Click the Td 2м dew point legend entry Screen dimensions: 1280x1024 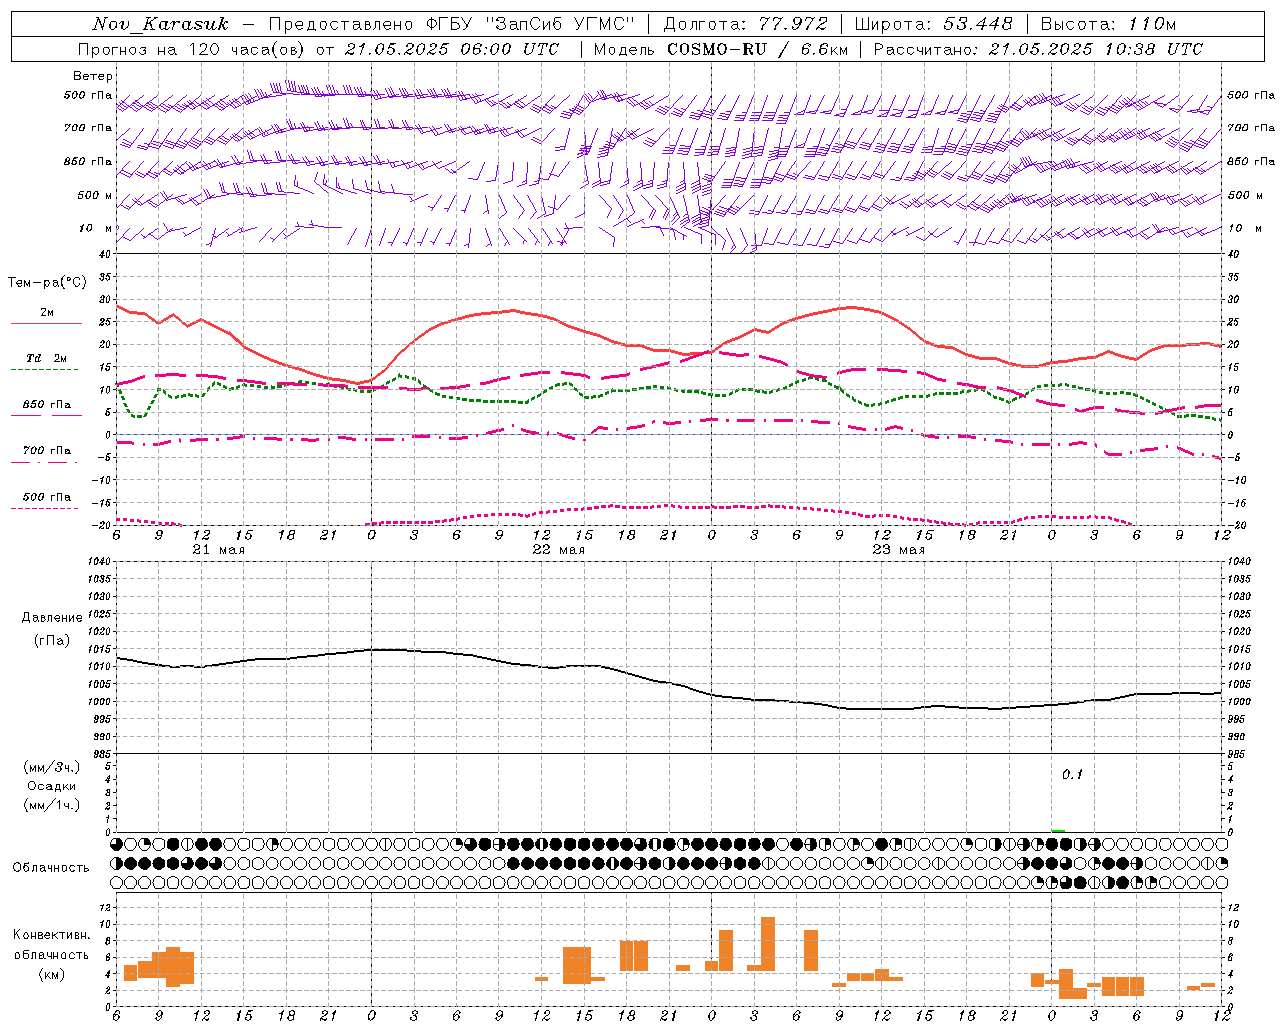(47, 358)
